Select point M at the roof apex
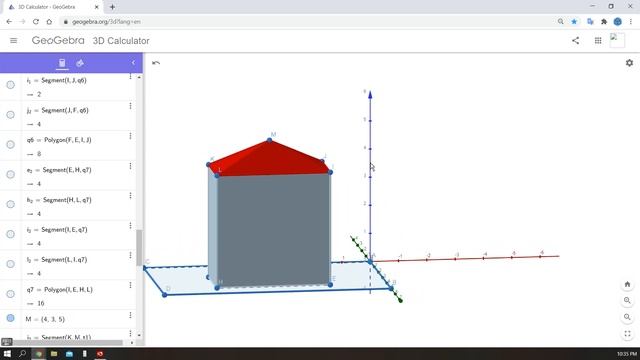The width and height of the screenshot is (640, 360). (269, 140)
